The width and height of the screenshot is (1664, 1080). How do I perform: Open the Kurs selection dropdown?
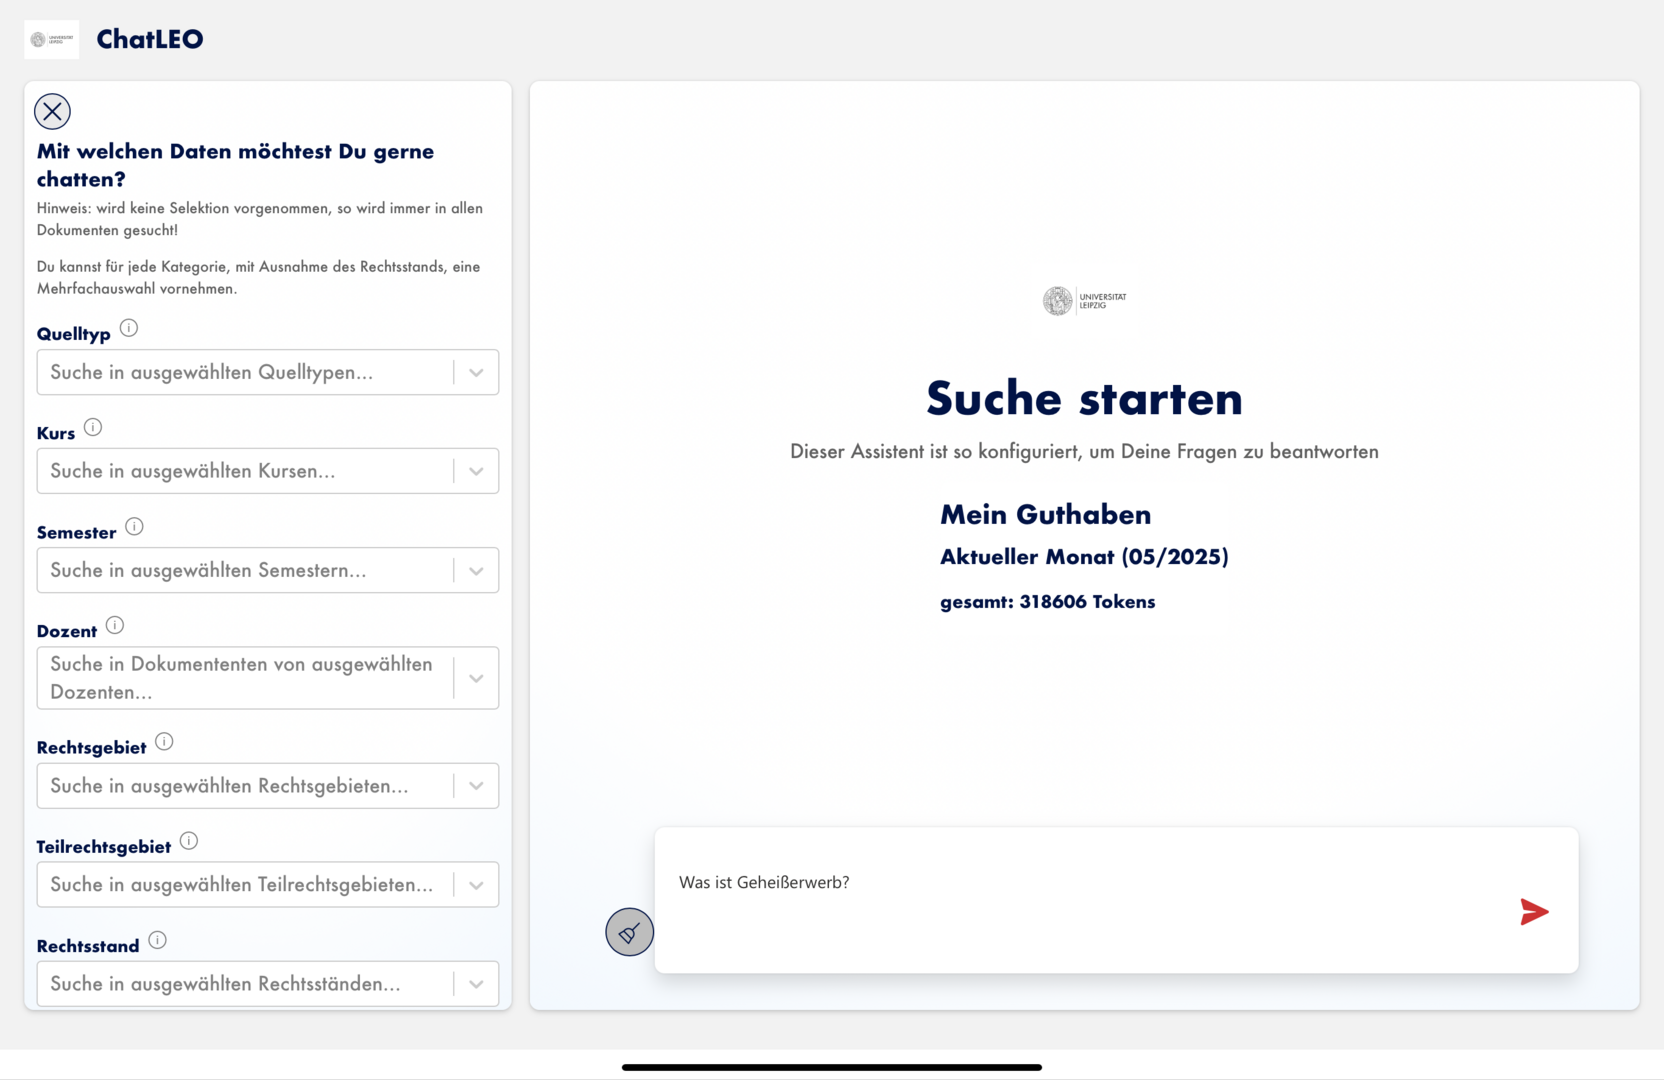[476, 471]
